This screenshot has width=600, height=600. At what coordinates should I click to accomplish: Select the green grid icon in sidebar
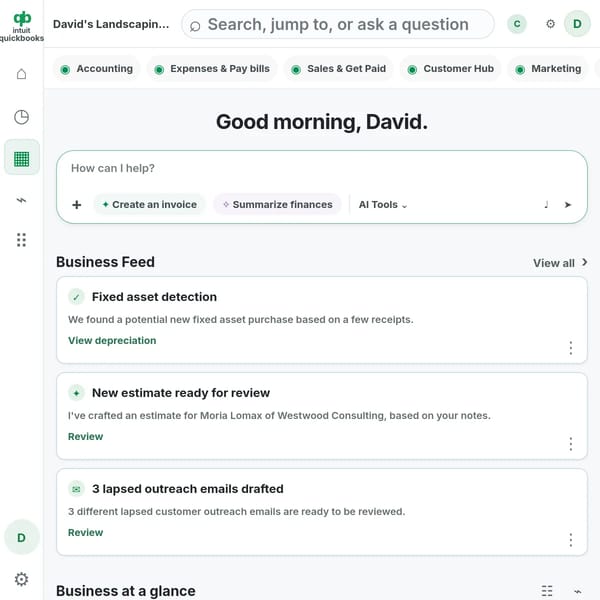point(21,159)
